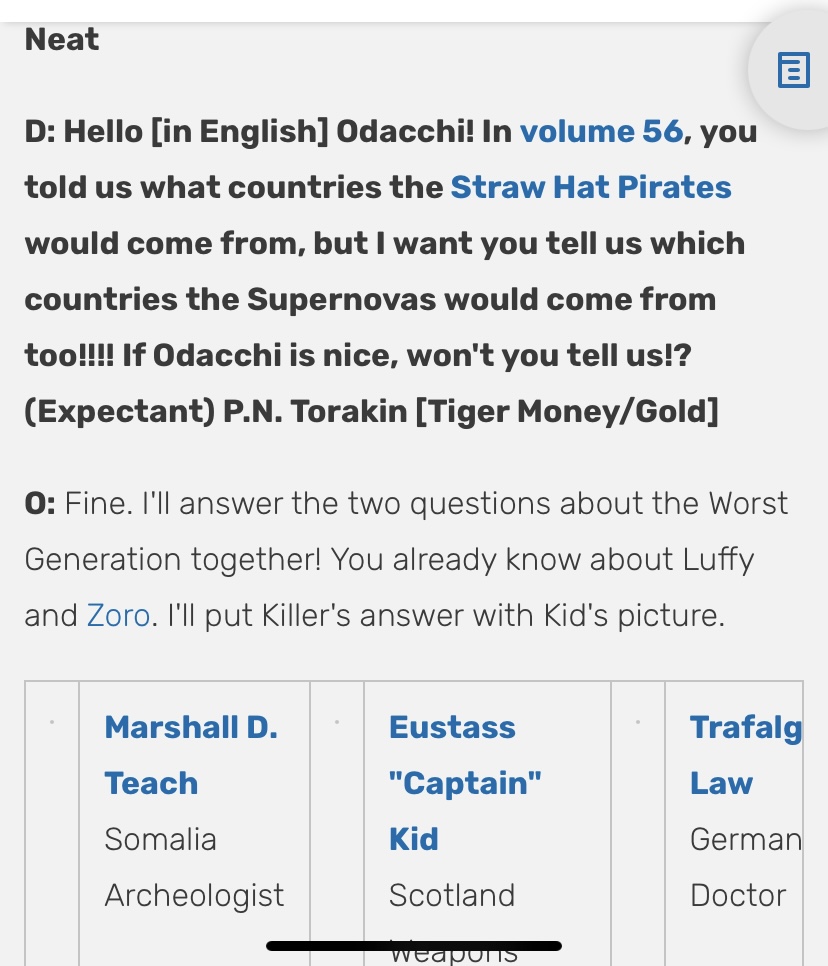828x966 pixels.
Task: Tap the Doctor label under Law
Action: (x=738, y=895)
